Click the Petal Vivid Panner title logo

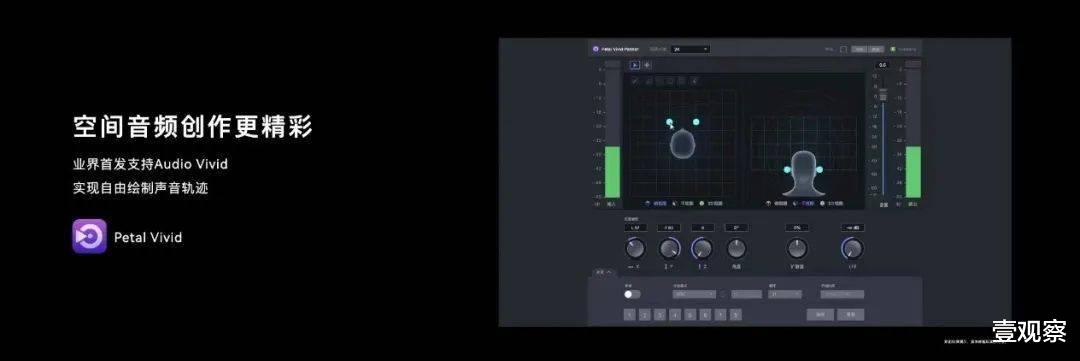[x=596, y=49]
